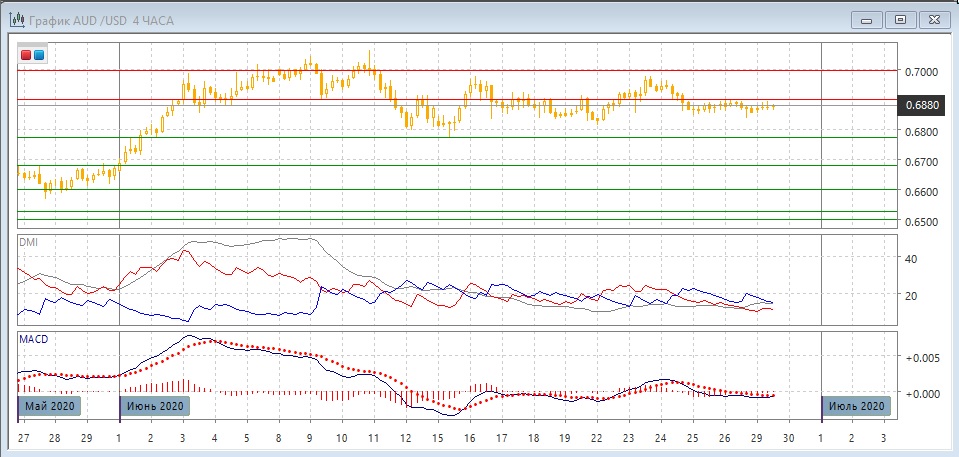
Task: Maximize the AUD/USD chart window
Action: pyautogui.click(x=900, y=19)
